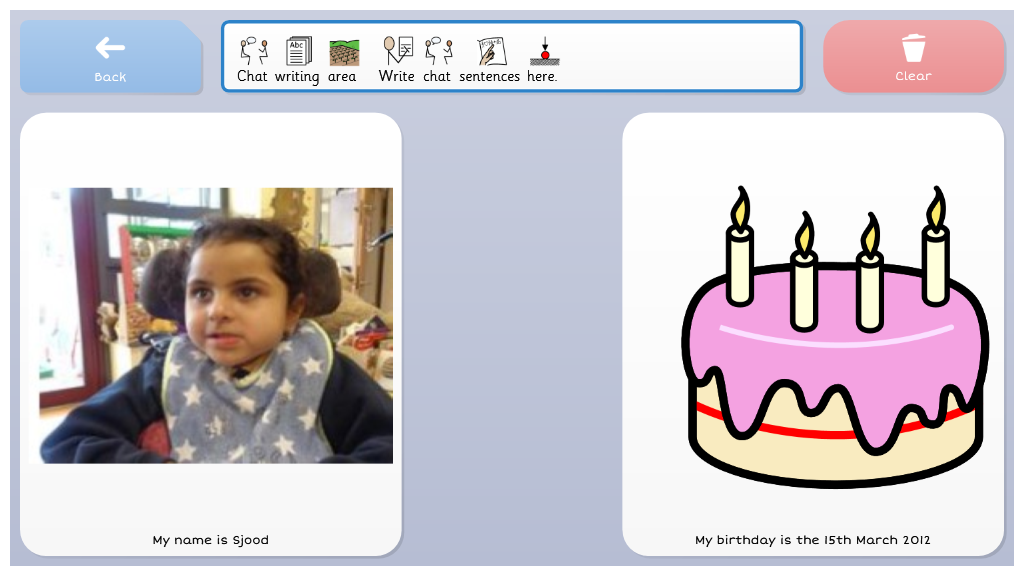Clear the message with the Clear button
1024x576 pixels.
[x=913, y=57]
